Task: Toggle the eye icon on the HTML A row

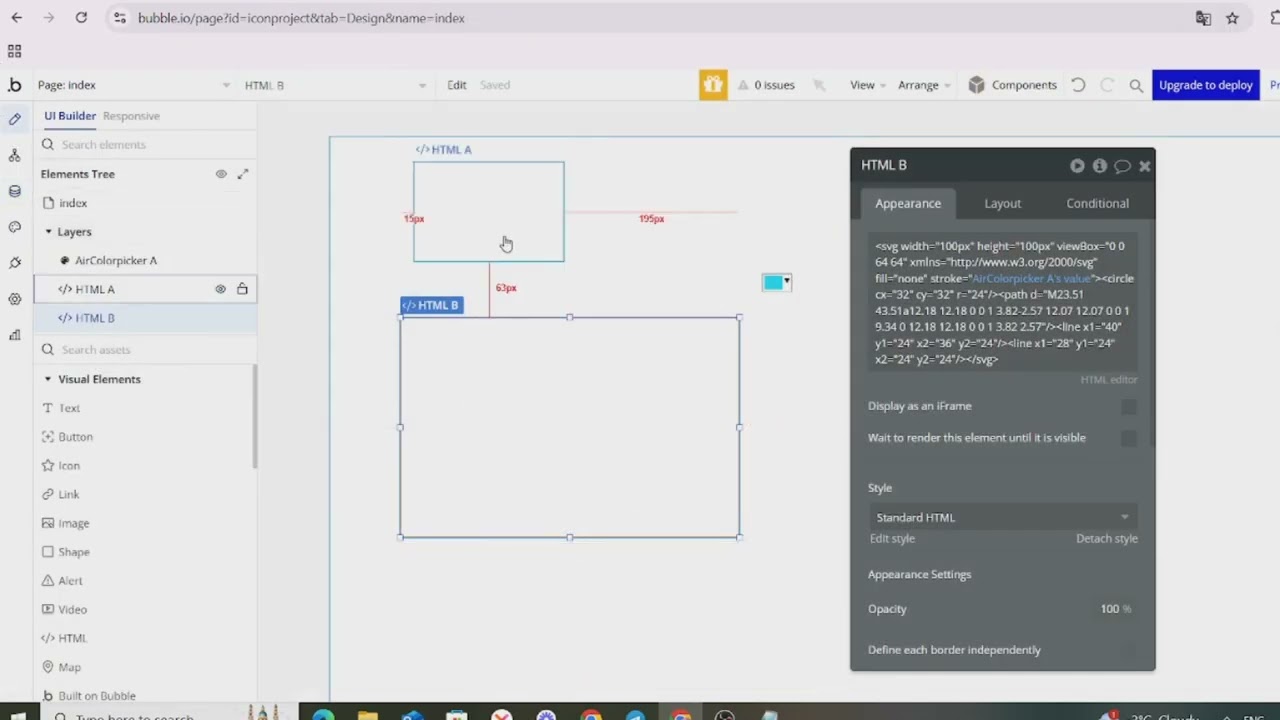Action: point(221,289)
